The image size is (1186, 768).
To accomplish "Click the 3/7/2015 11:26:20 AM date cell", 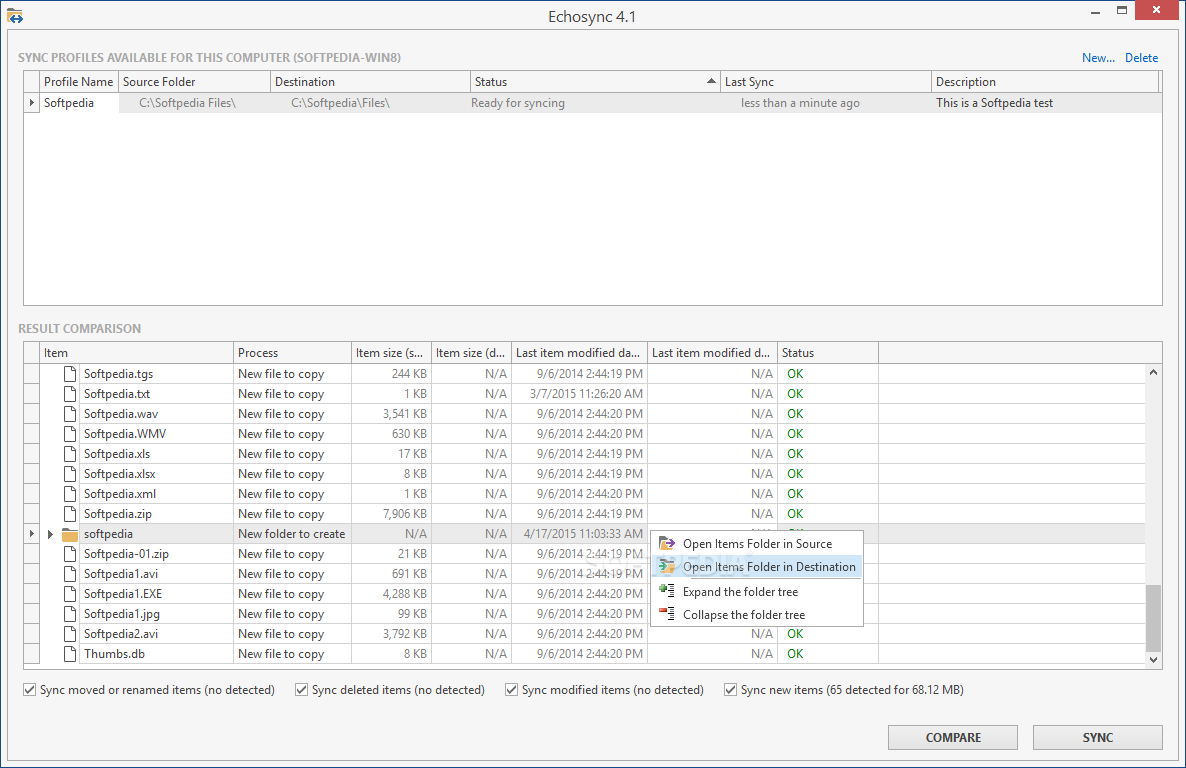I will (x=579, y=393).
